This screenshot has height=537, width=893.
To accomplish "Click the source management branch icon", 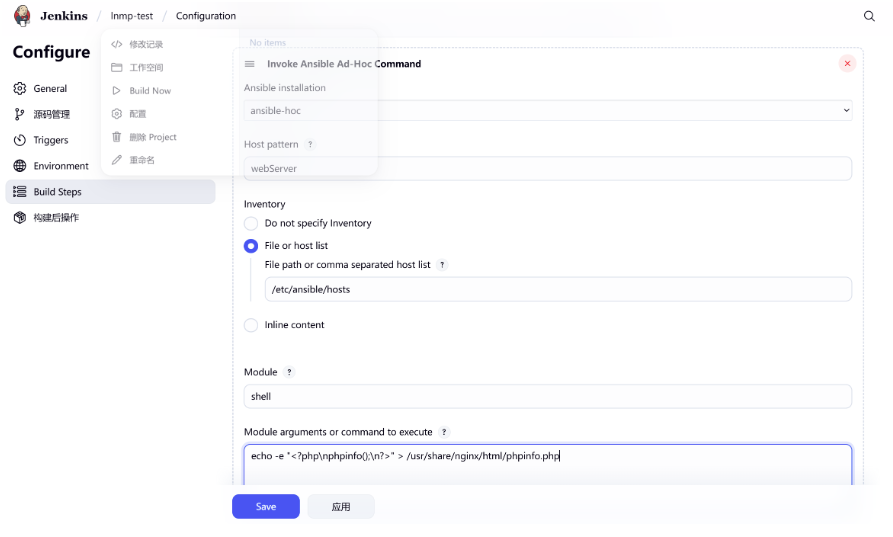I will [x=20, y=114].
